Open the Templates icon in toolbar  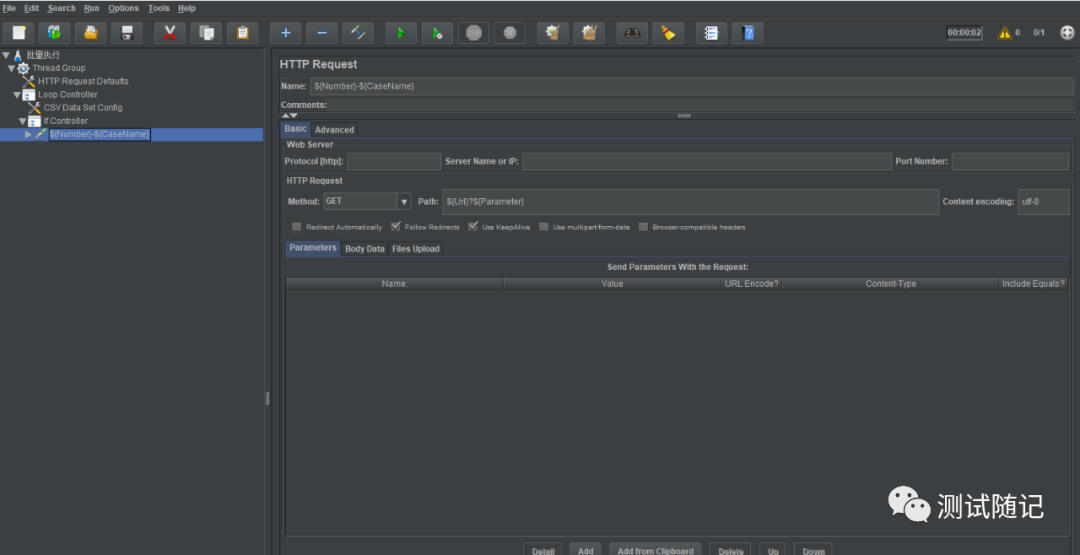(x=54, y=32)
